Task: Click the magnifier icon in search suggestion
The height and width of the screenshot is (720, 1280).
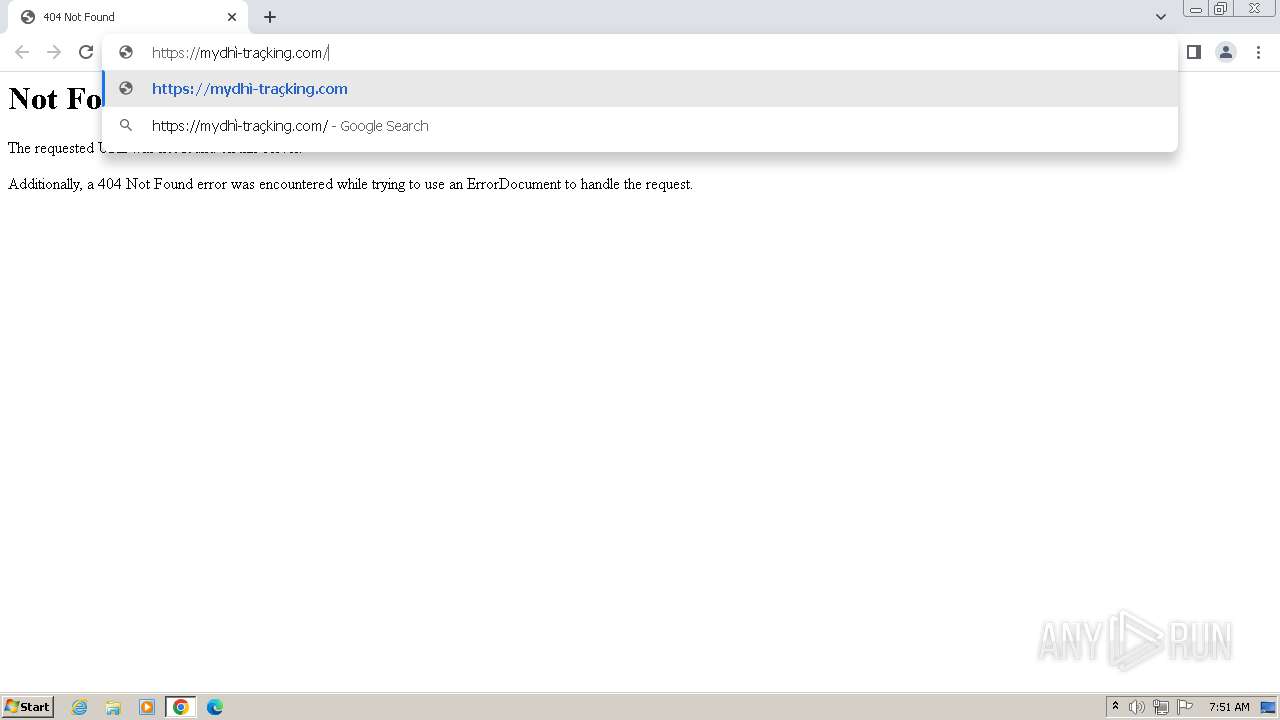Action: [x=126, y=125]
